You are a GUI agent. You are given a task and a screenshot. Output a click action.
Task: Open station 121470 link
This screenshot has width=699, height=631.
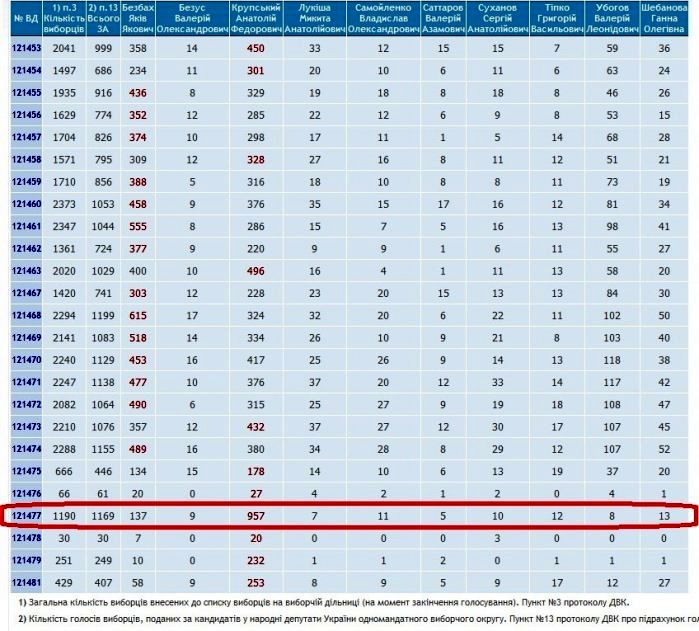pos(26,360)
